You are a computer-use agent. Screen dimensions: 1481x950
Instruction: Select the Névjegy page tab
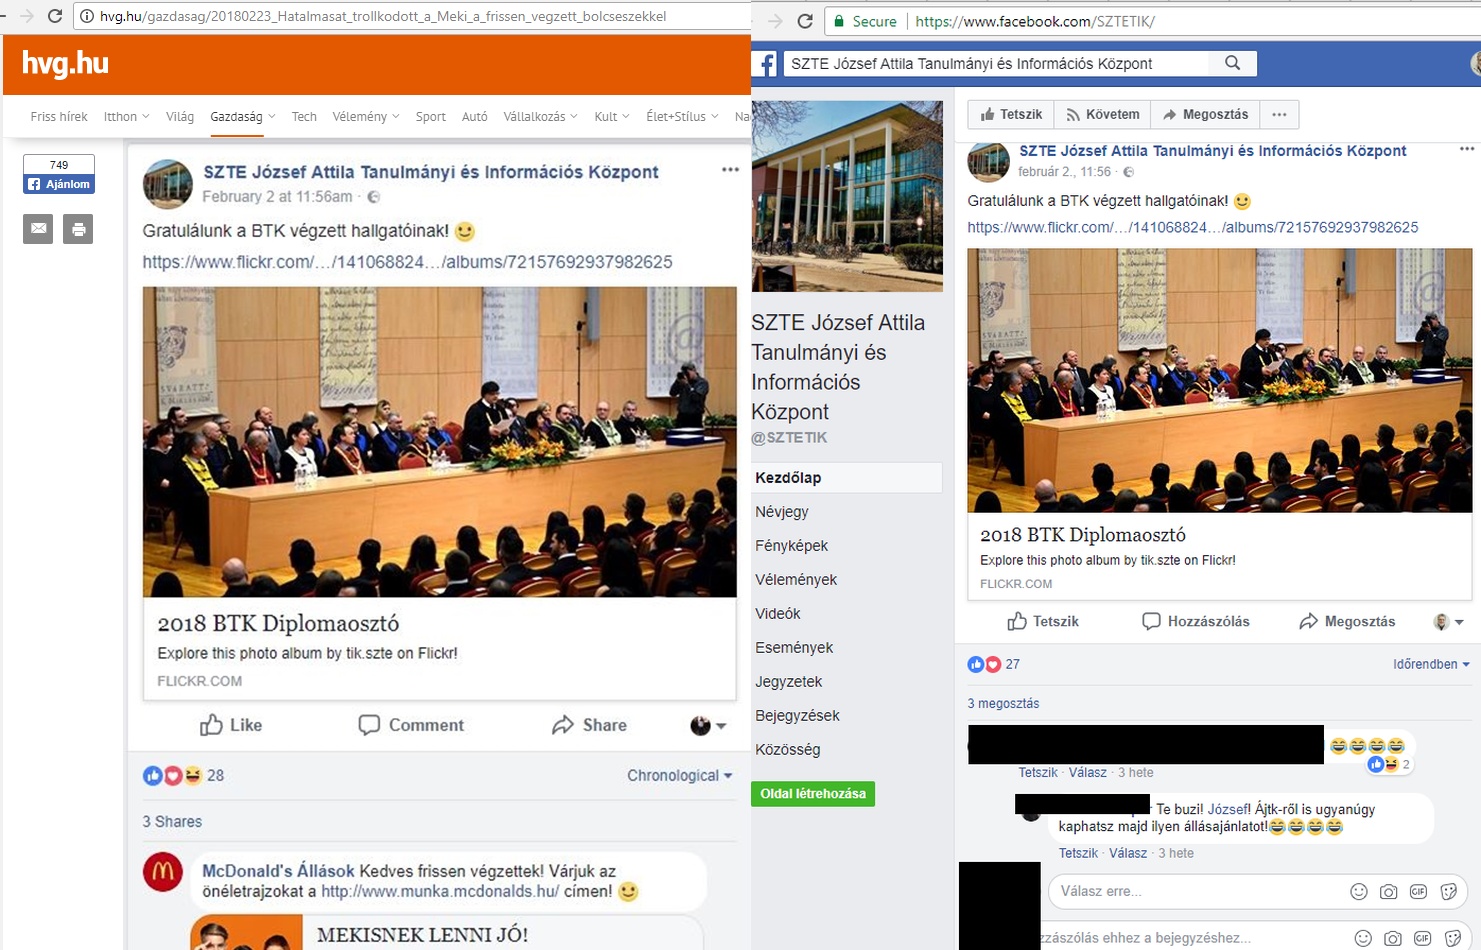click(782, 511)
